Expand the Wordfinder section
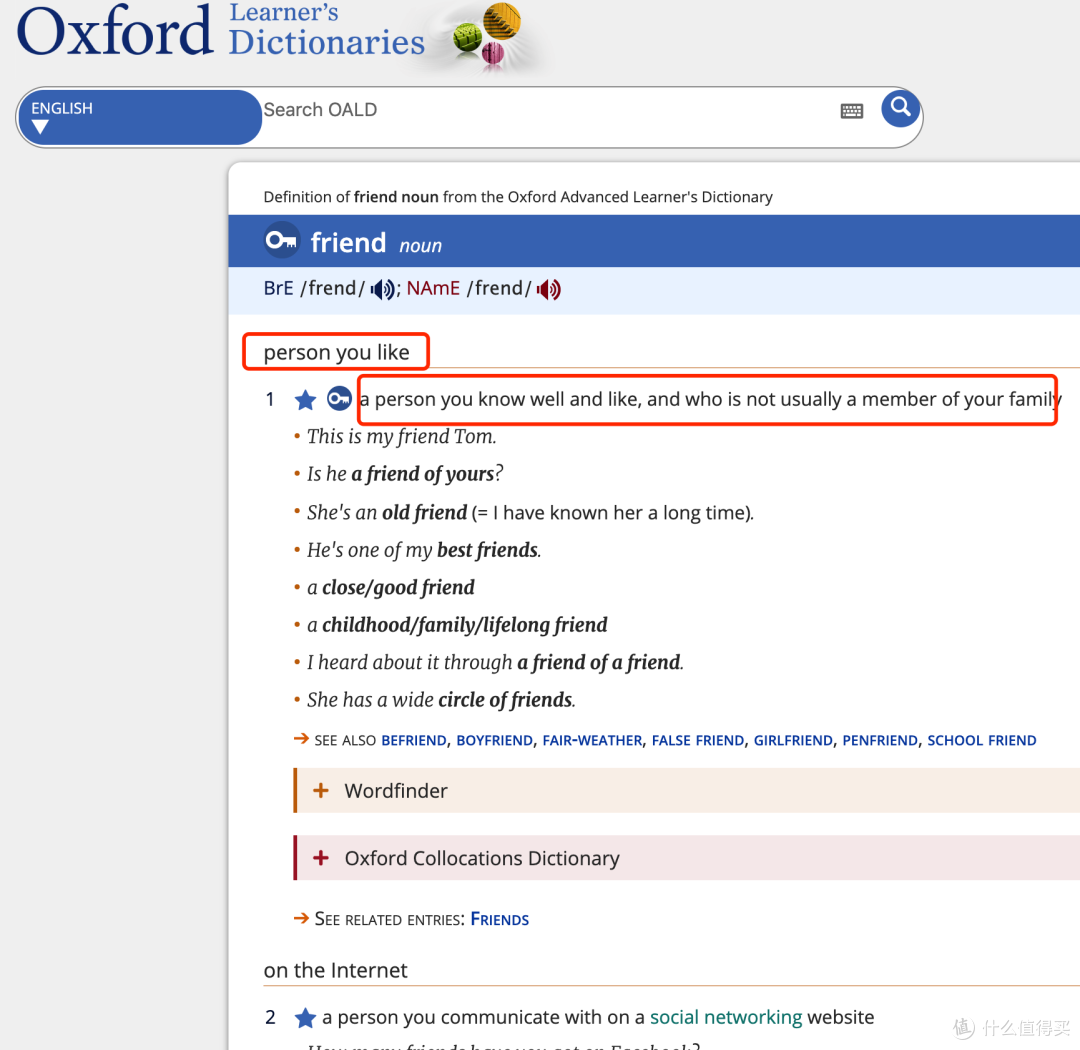Image resolution: width=1080 pixels, height=1050 pixels. point(686,790)
